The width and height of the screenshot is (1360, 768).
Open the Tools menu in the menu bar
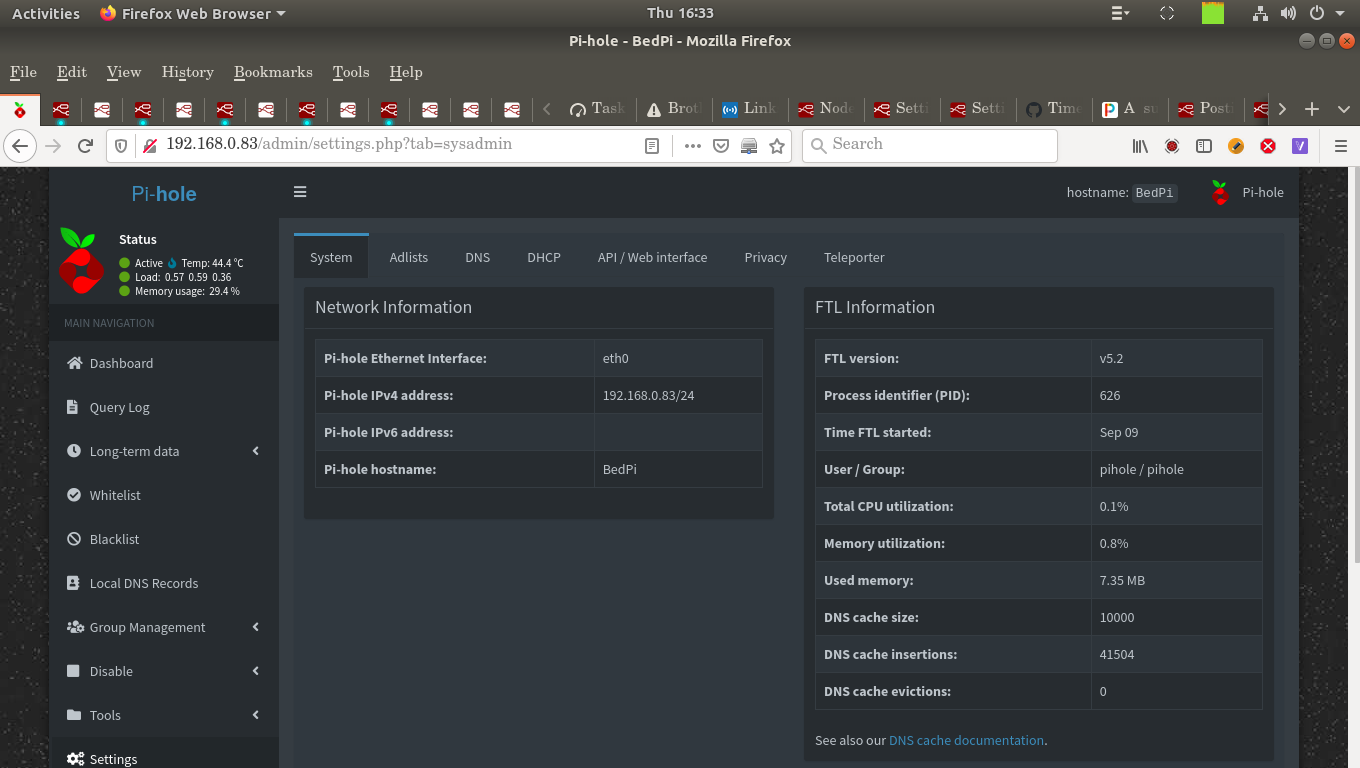click(x=351, y=72)
